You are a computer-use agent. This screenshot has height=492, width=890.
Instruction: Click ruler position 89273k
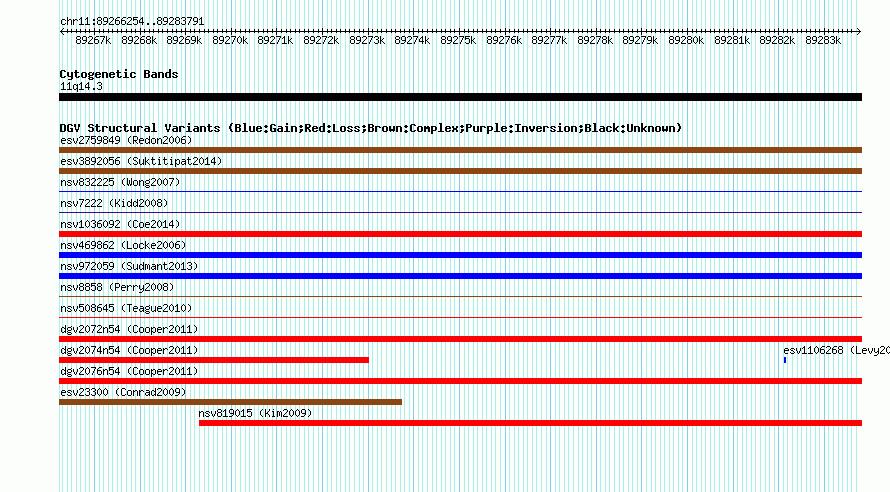click(x=367, y=40)
